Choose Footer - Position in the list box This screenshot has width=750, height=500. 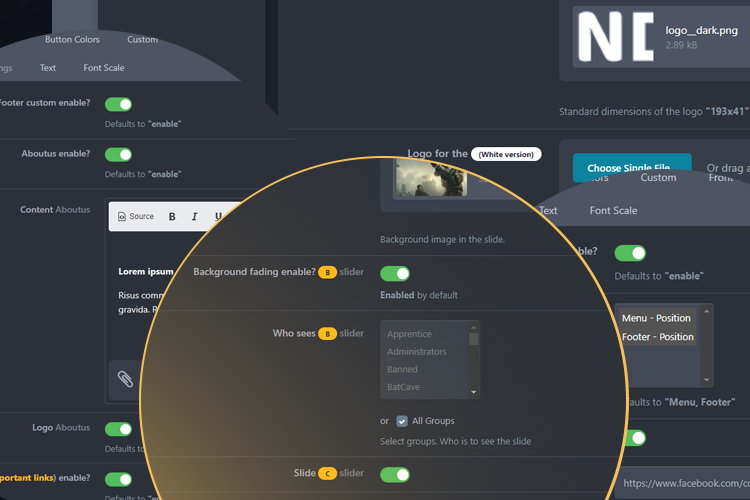click(x=657, y=337)
